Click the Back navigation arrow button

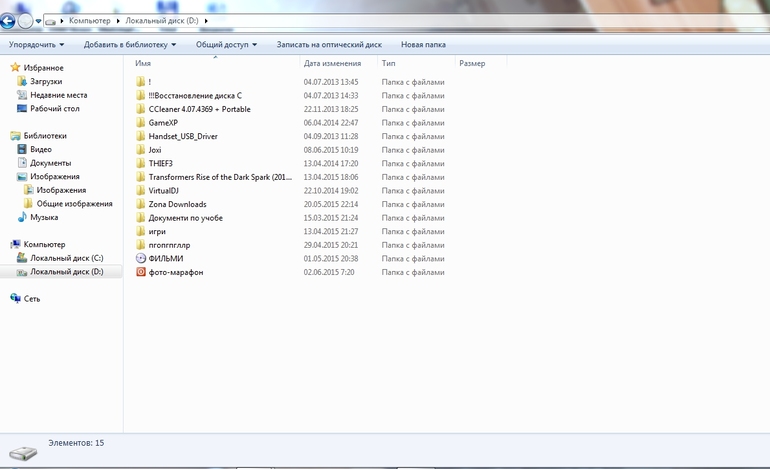(7, 21)
